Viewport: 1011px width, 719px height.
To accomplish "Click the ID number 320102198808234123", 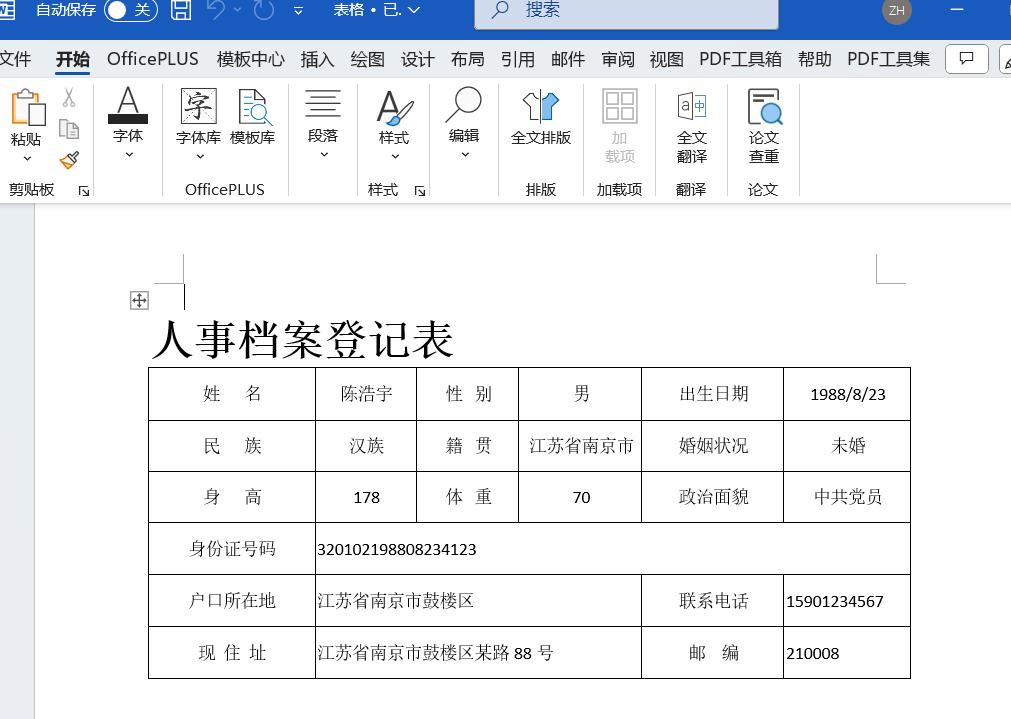I will point(397,549).
